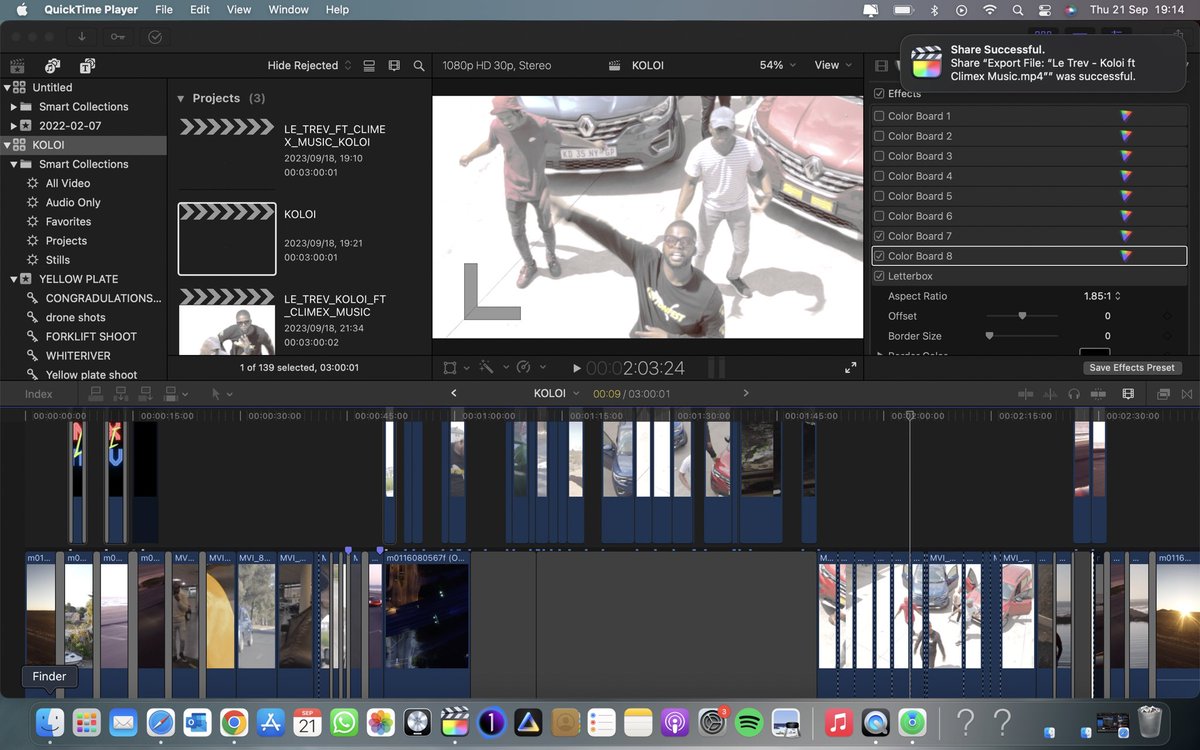Open the Transform tool pop-up in viewer

pos(456,368)
